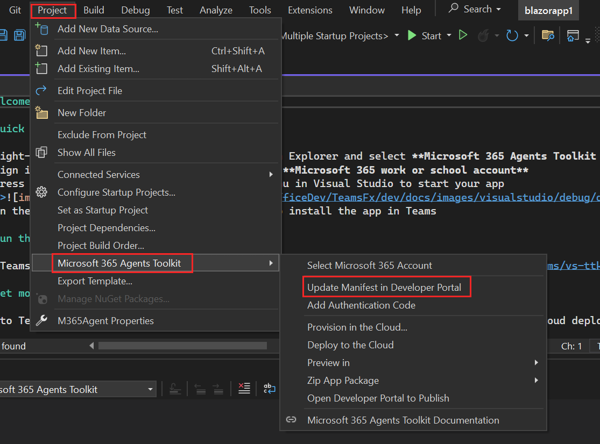The height and width of the screenshot is (444, 600).
Task: Open the Window menu
Action: pyautogui.click(x=367, y=10)
